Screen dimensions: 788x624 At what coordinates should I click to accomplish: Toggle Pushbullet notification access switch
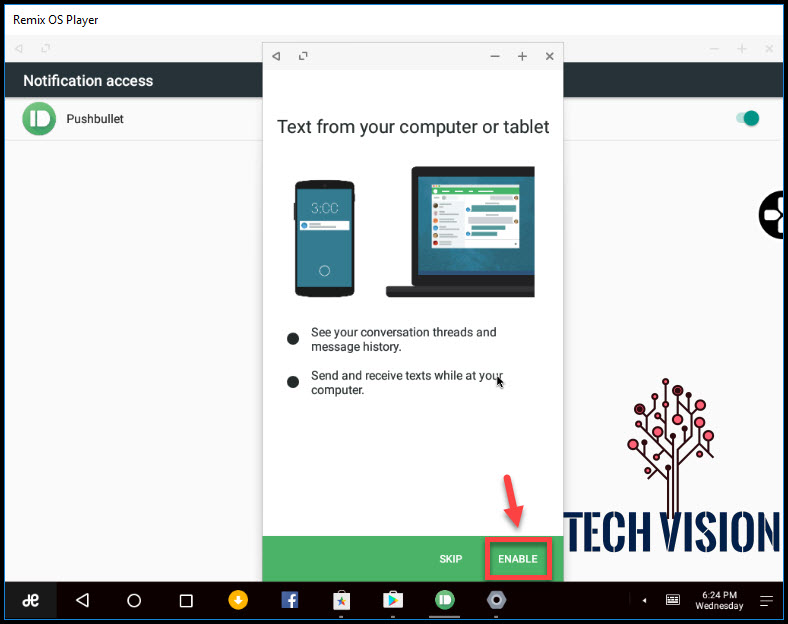click(747, 119)
